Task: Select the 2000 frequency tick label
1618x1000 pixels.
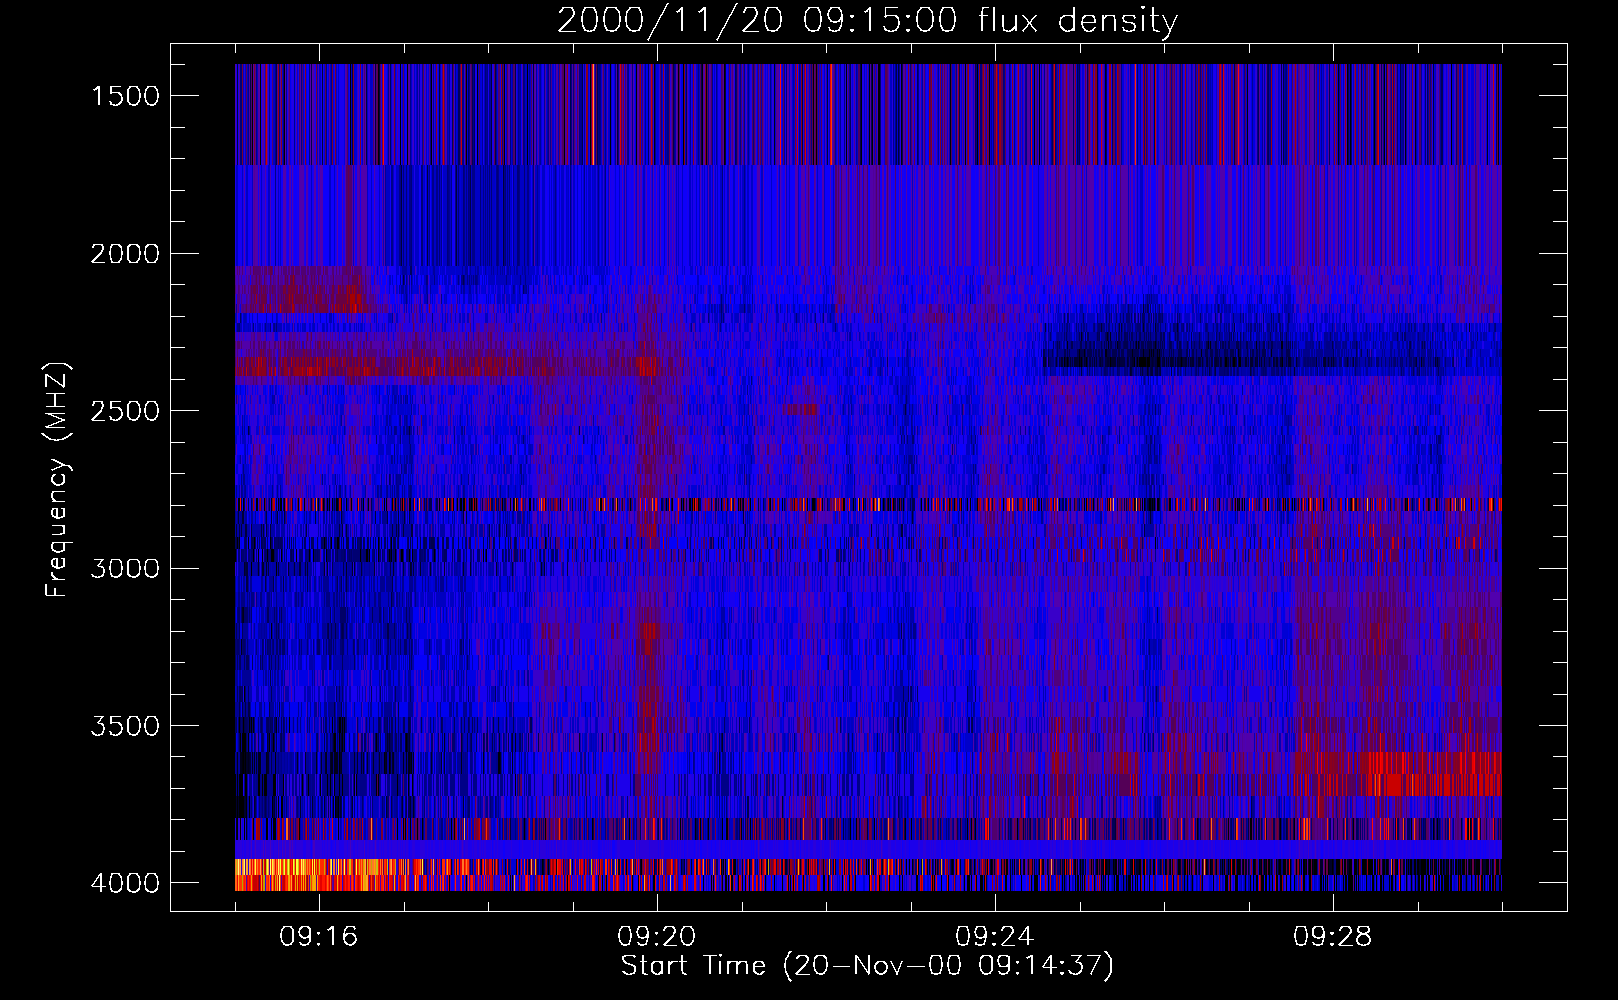Action: click(x=125, y=254)
